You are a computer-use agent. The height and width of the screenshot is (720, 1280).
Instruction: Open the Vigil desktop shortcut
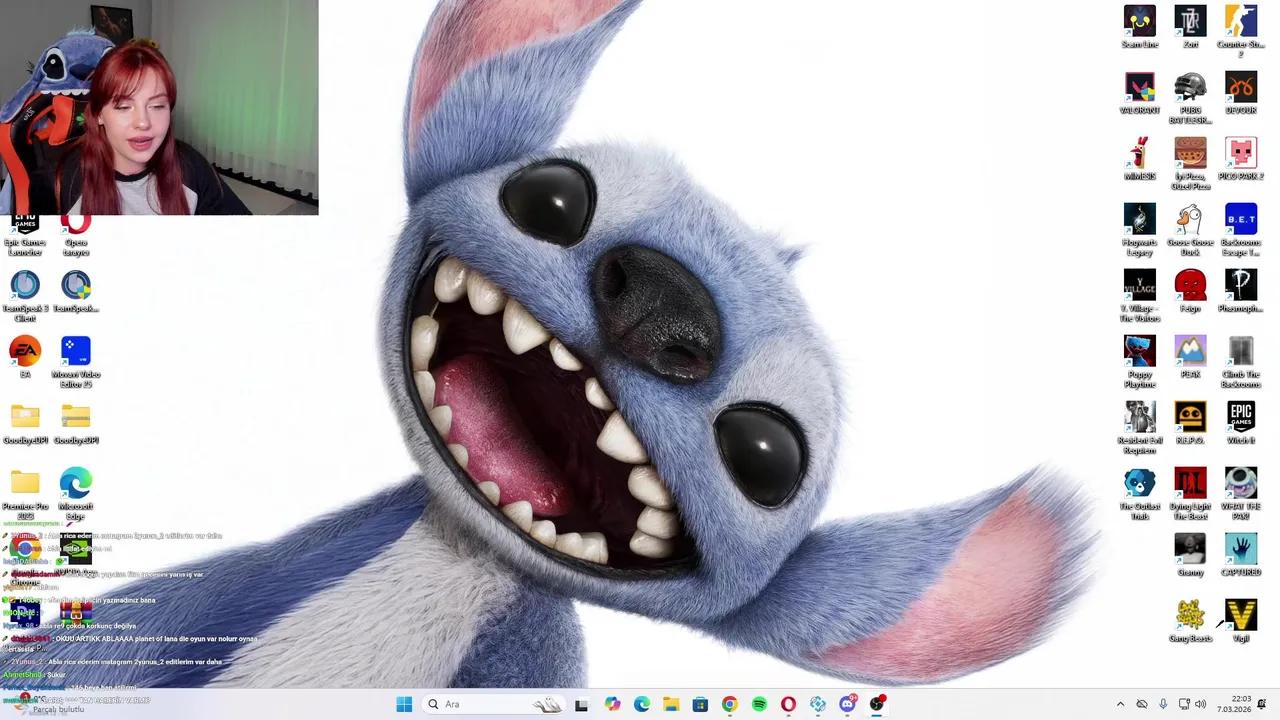point(1240,621)
